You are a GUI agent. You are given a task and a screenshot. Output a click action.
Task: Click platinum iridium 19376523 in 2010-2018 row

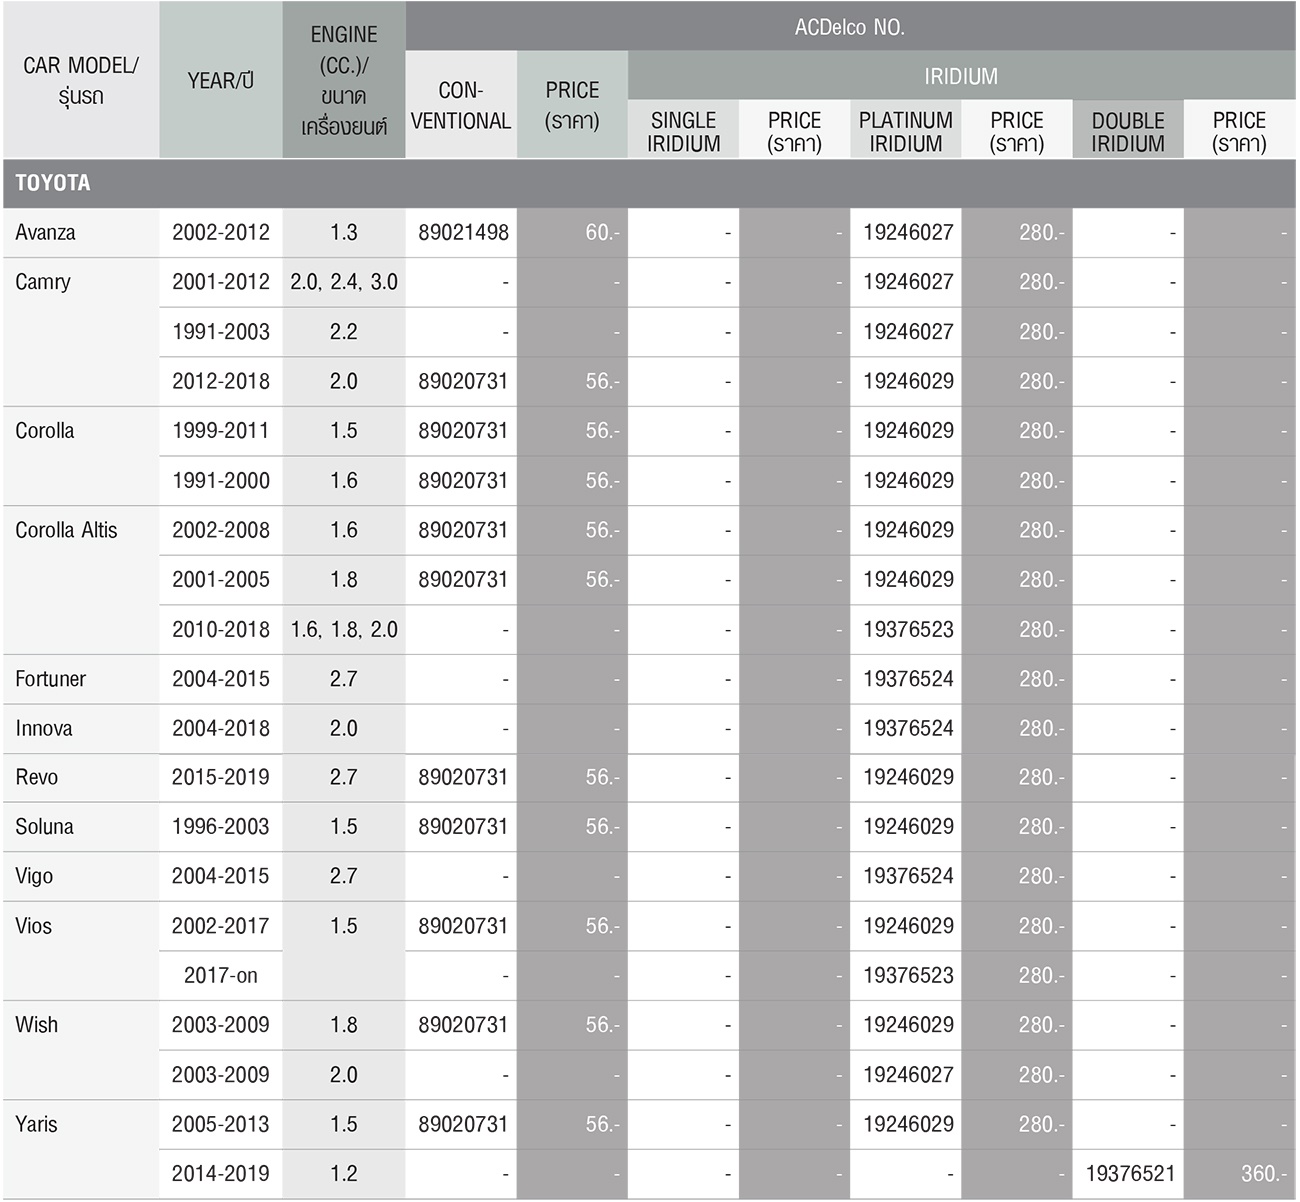(x=908, y=630)
